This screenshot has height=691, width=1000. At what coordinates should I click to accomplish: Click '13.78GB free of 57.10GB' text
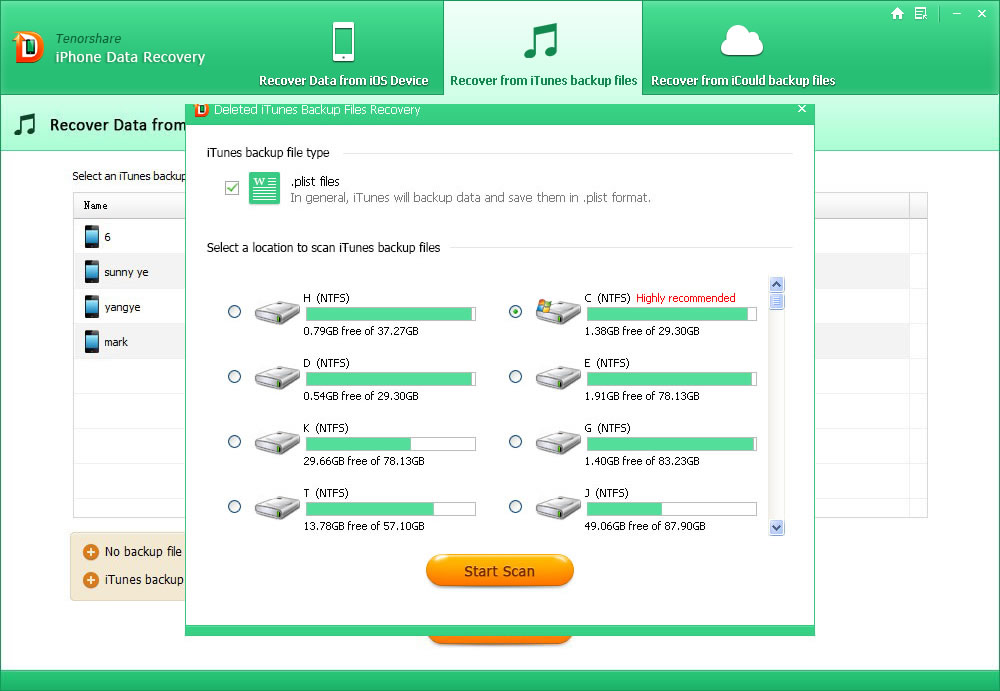pyautogui.click(x=364, y=526)
